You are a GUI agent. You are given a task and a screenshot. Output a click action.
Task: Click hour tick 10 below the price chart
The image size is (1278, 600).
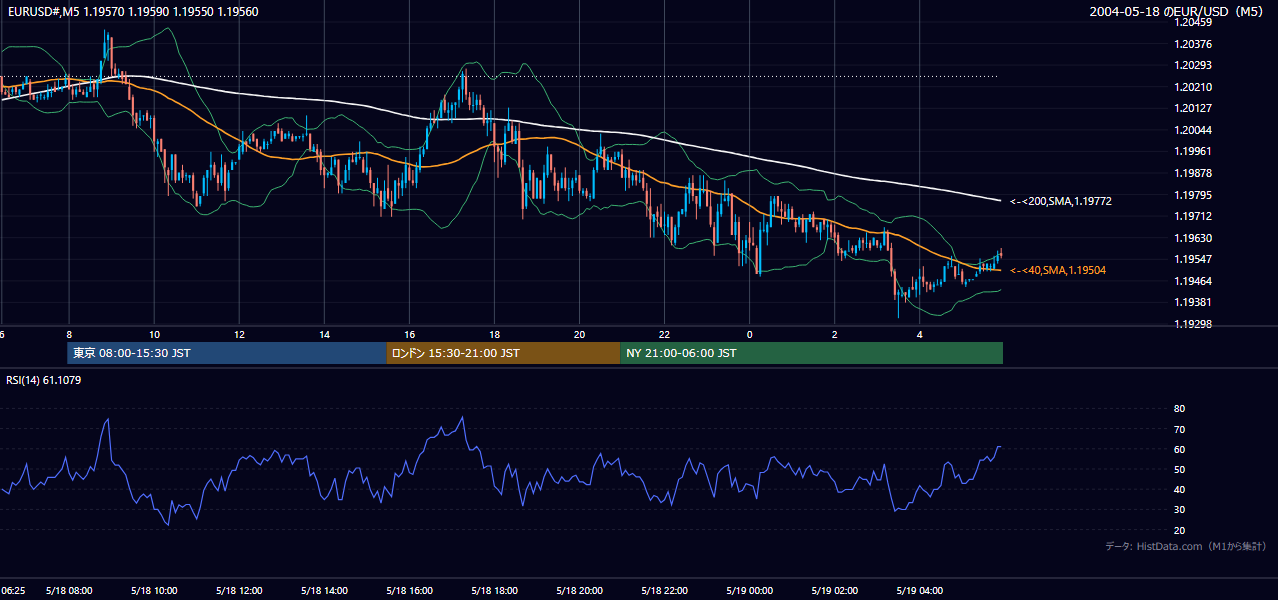click(x=154, y=334)
